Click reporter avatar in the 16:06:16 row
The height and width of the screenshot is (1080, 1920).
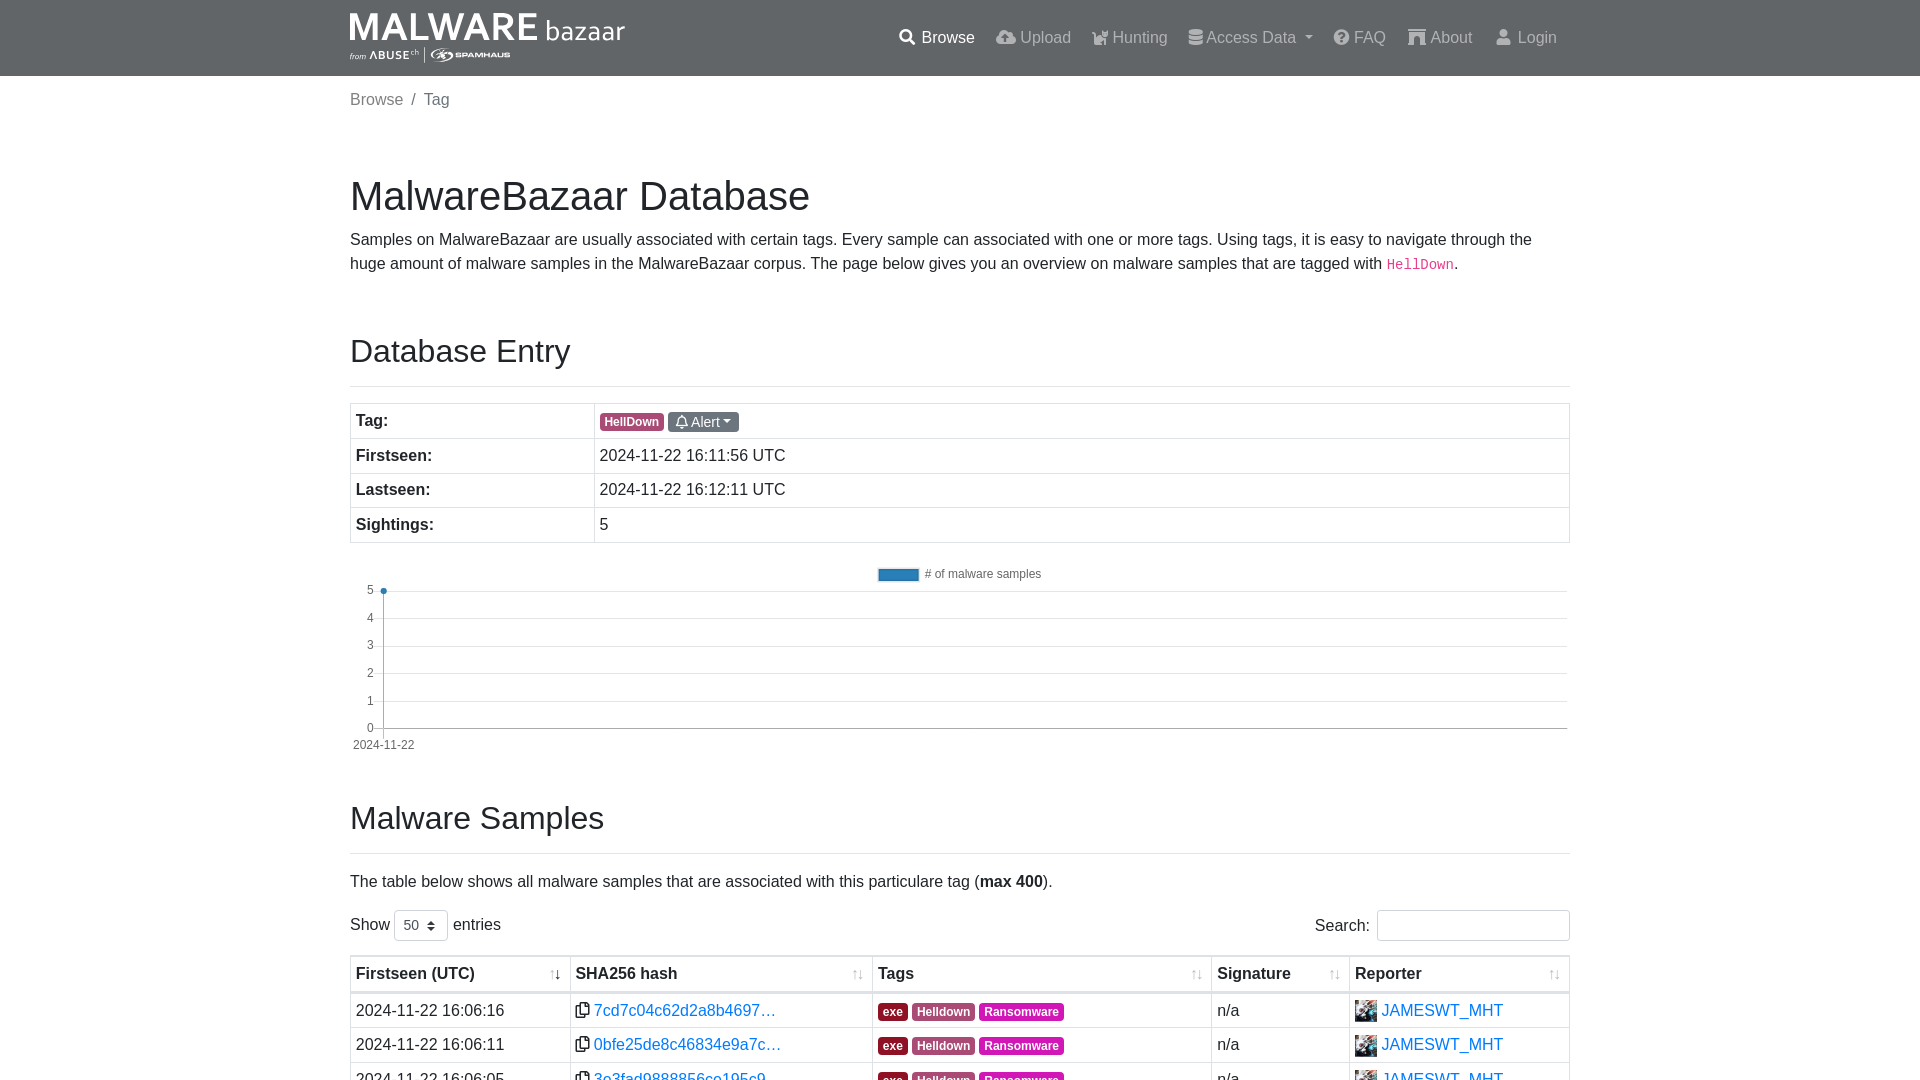1366,1011
